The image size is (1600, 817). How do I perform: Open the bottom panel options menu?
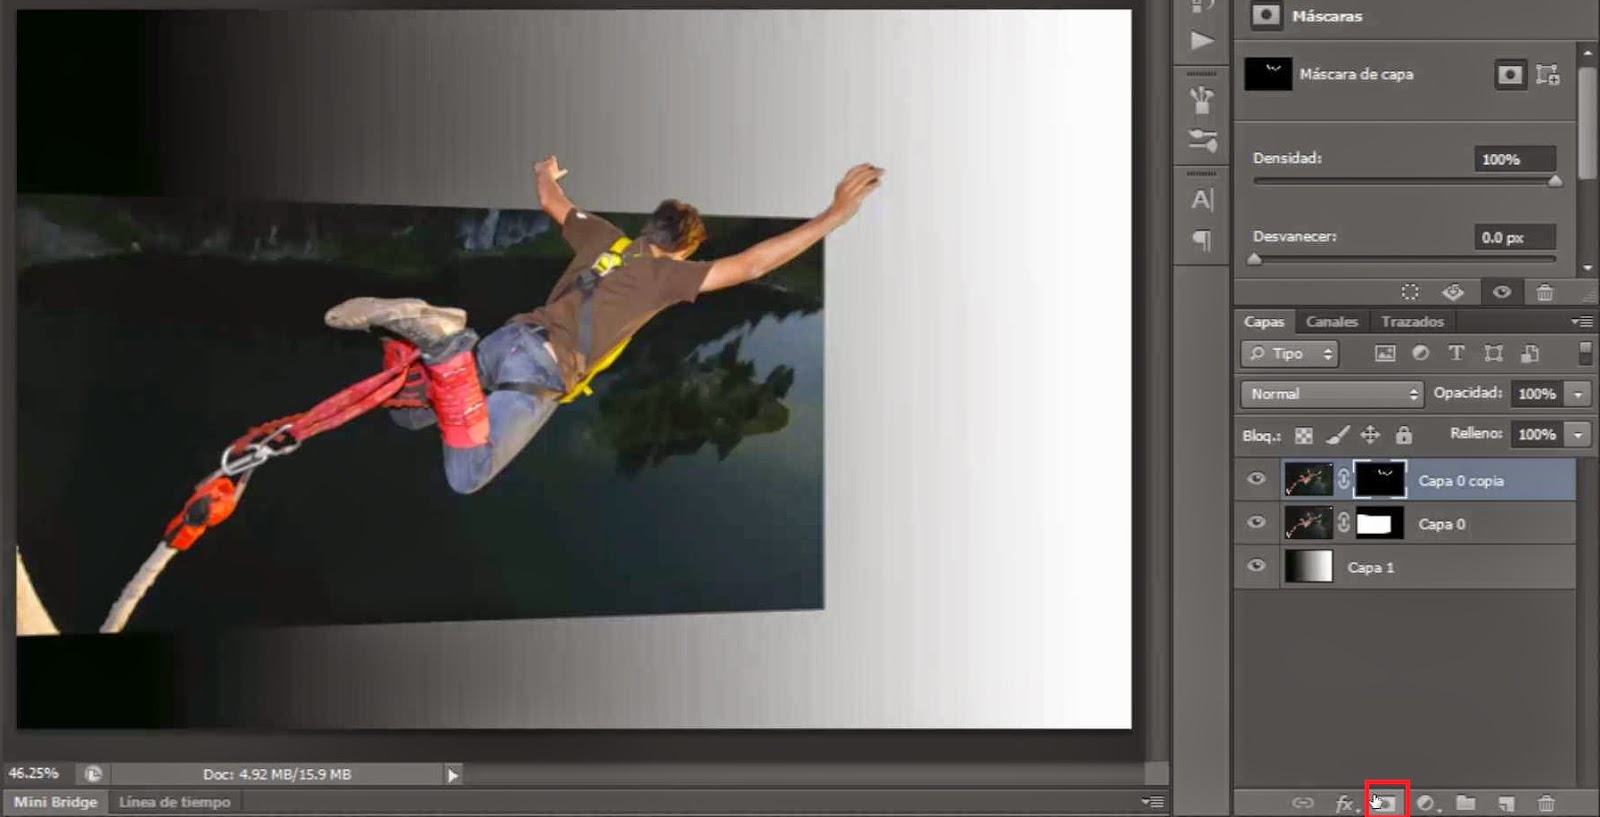pyautogui.click(x=1153, y=801)
